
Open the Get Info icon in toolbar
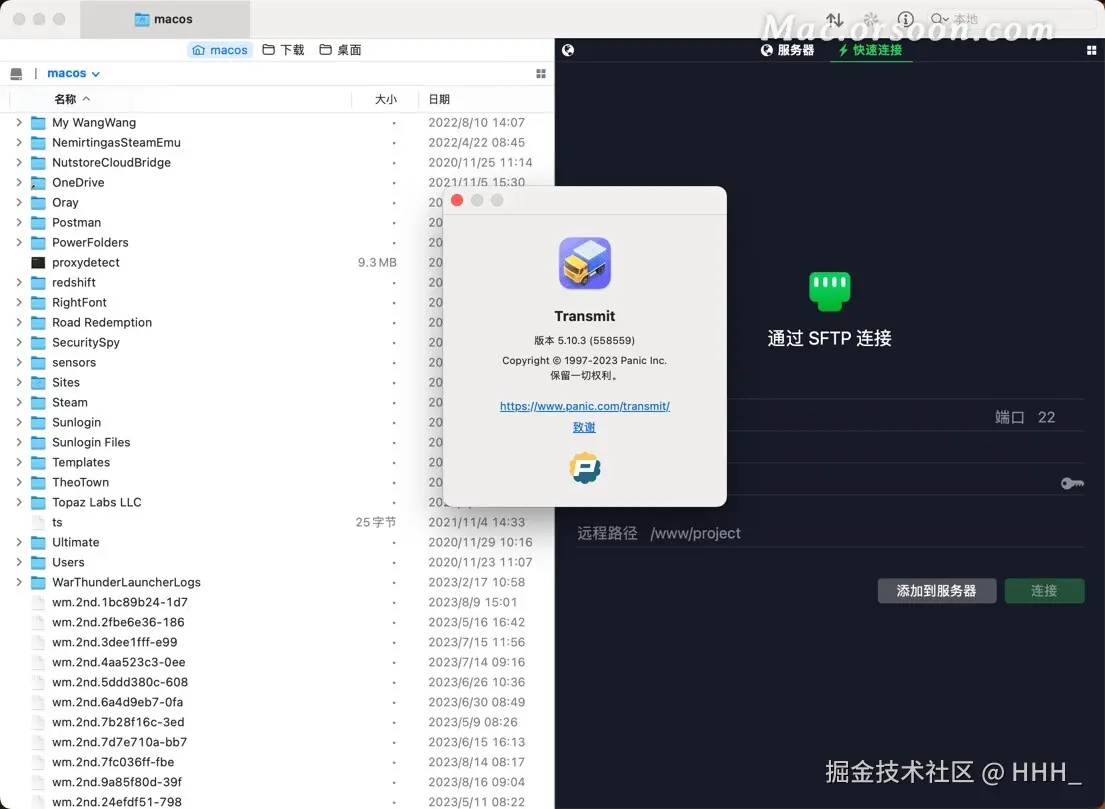(906, 20)
